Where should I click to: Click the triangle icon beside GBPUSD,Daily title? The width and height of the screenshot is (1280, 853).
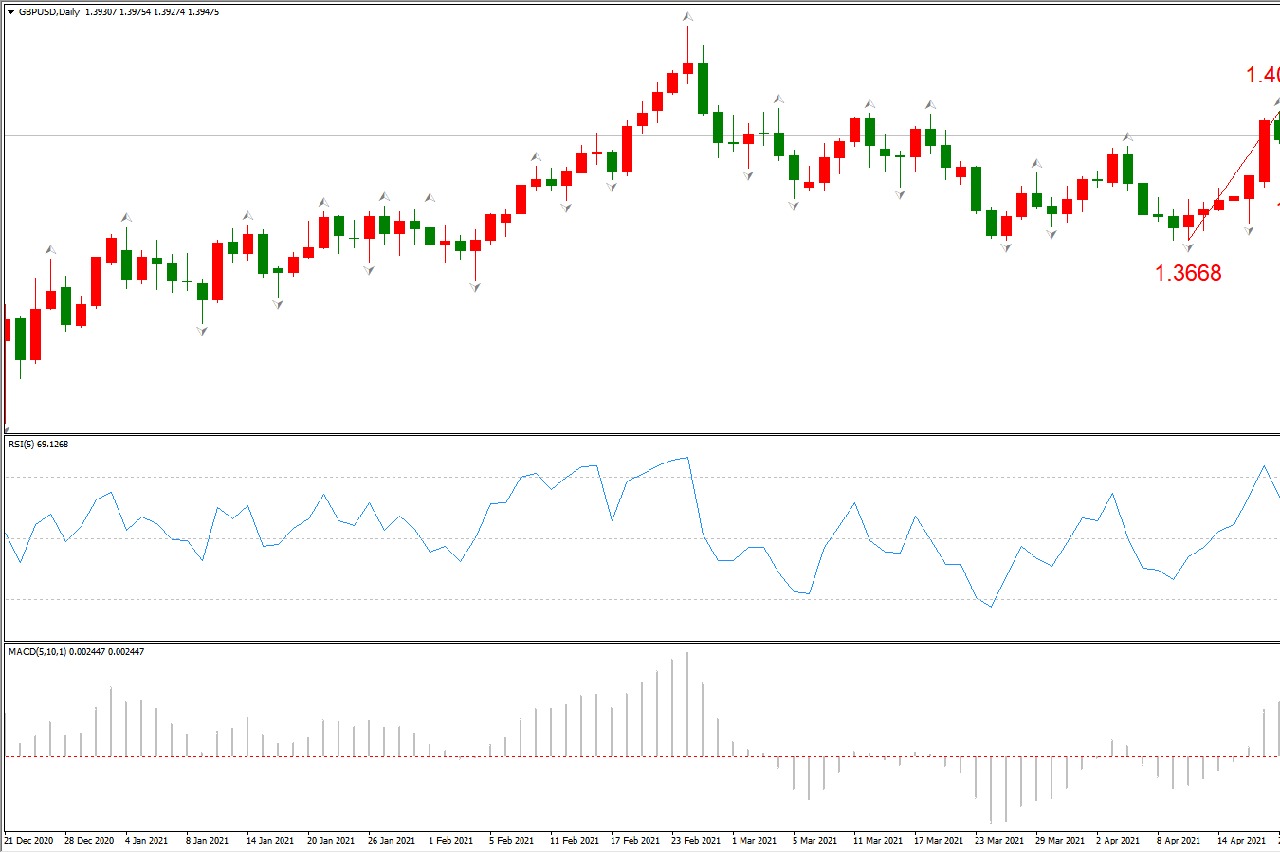[10, 12]
